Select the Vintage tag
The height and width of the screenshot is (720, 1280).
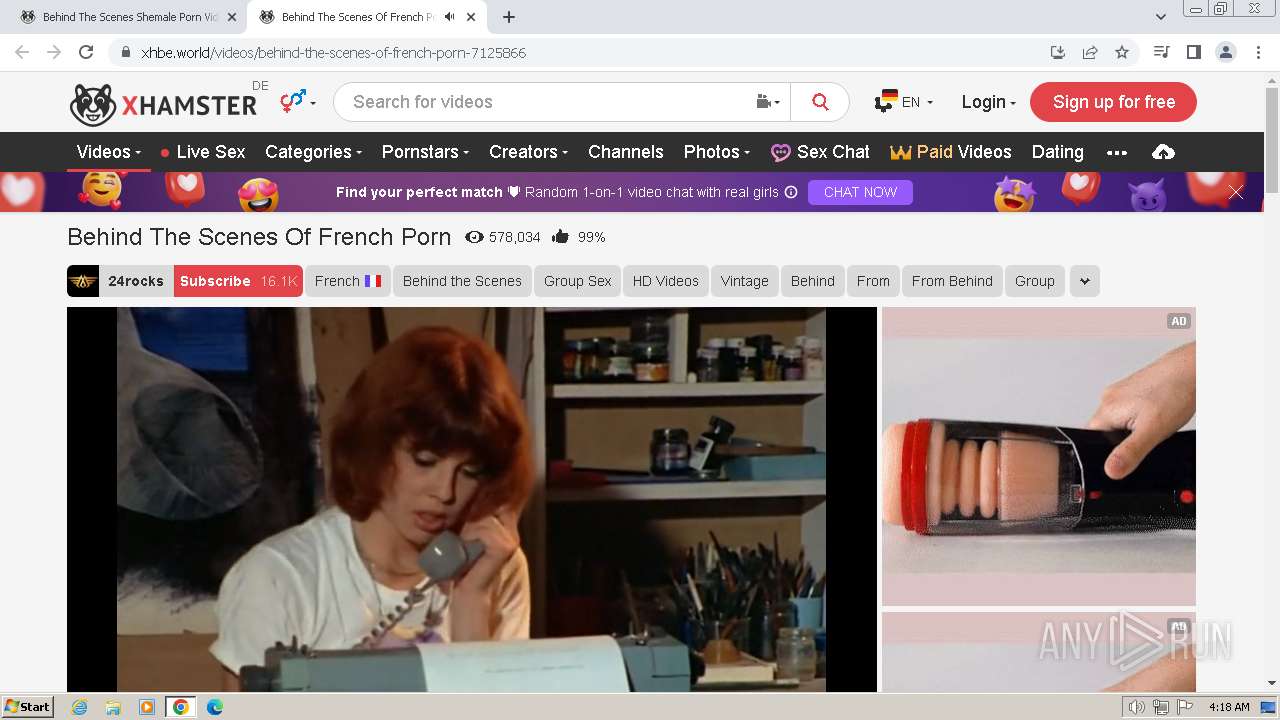point(744,281)
